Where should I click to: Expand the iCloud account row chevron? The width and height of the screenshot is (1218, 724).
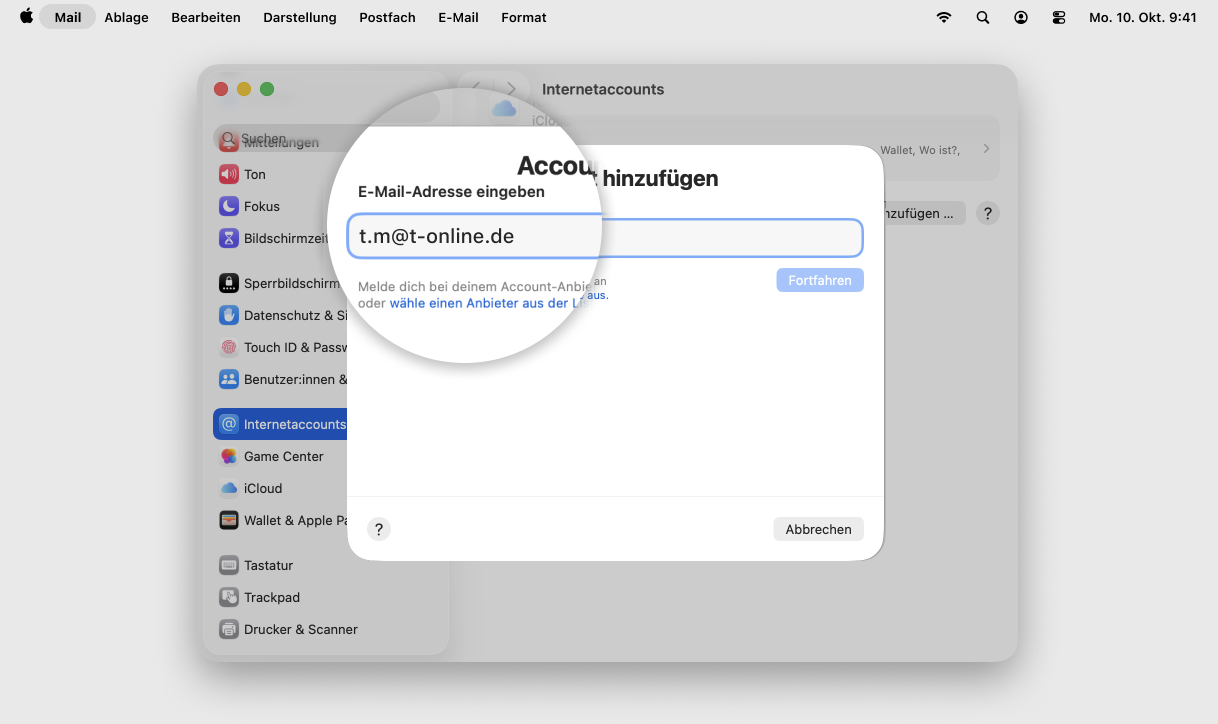[986, 149]
